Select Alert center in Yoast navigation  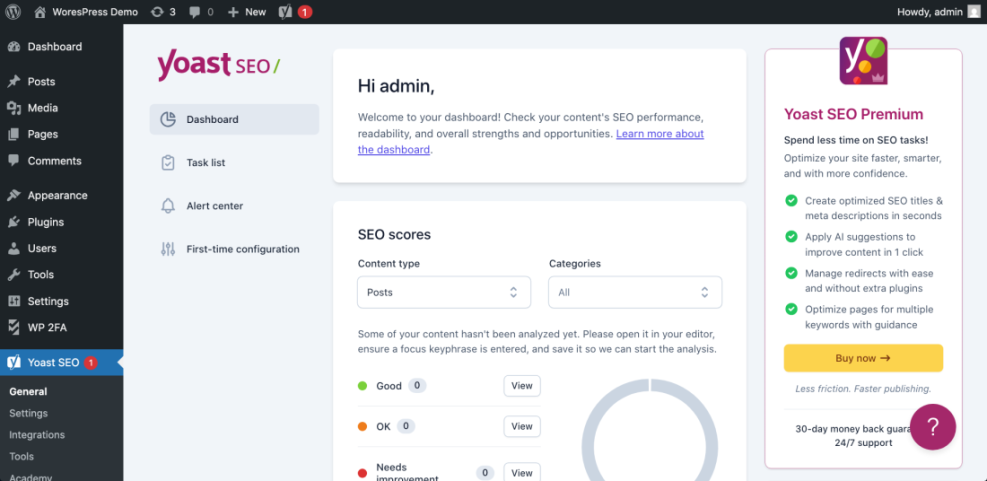pyautogui.click(x=234, y=206)
